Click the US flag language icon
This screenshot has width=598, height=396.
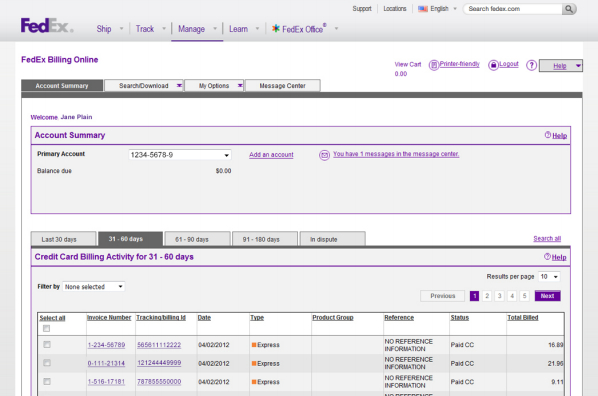[x=423, y=9]
